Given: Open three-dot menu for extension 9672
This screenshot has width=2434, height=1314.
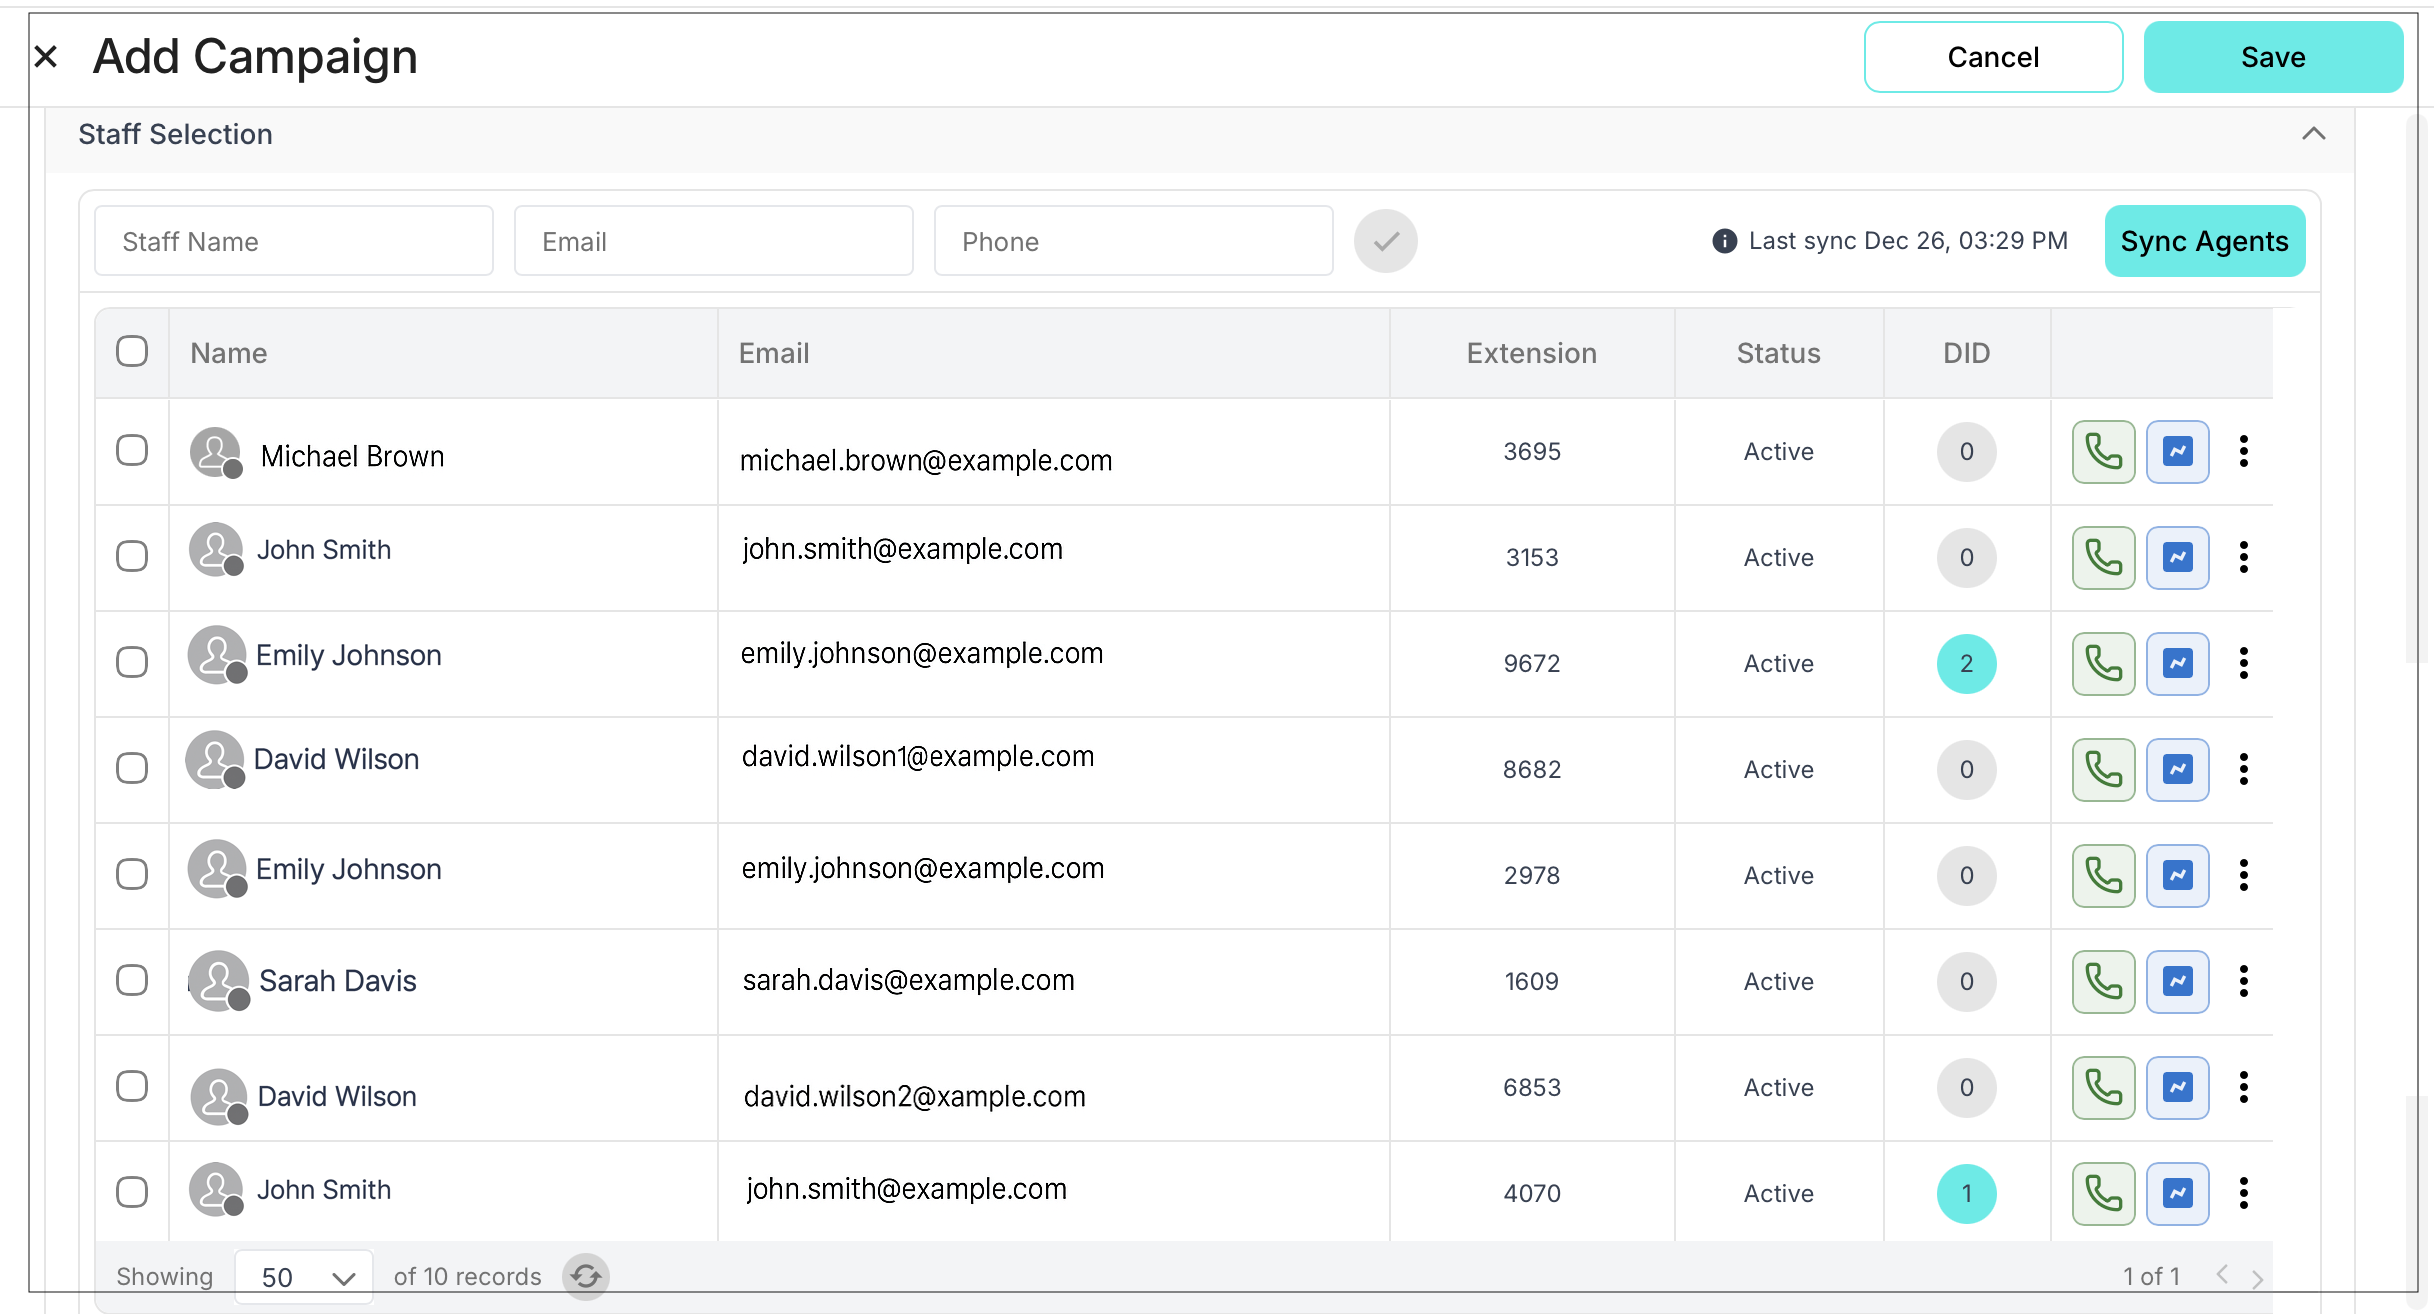Looking at the screenshot, I should (x=2244, y=664).
